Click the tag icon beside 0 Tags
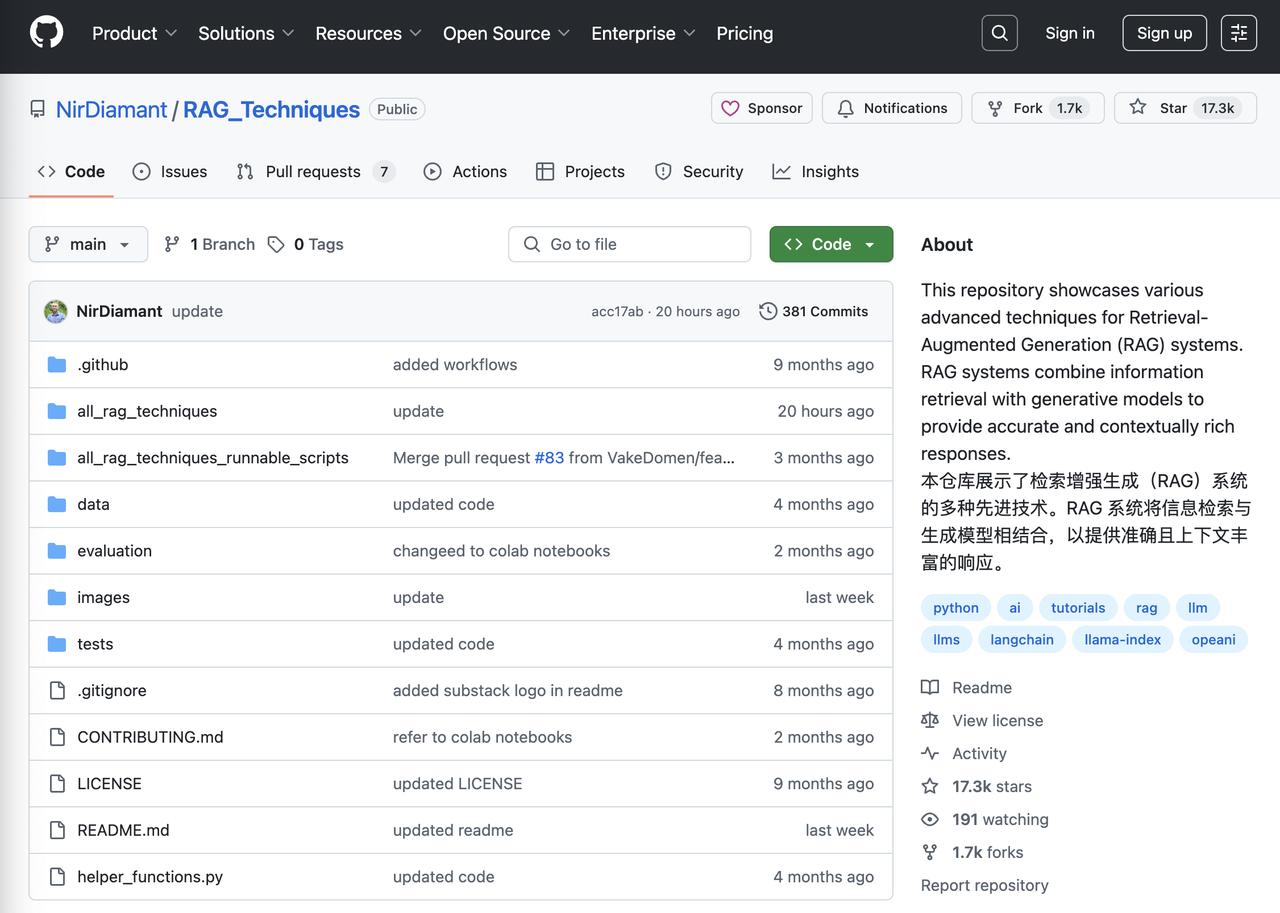Screen dimensions: 1280x913 pyautogui.click(x=276, y=244)
